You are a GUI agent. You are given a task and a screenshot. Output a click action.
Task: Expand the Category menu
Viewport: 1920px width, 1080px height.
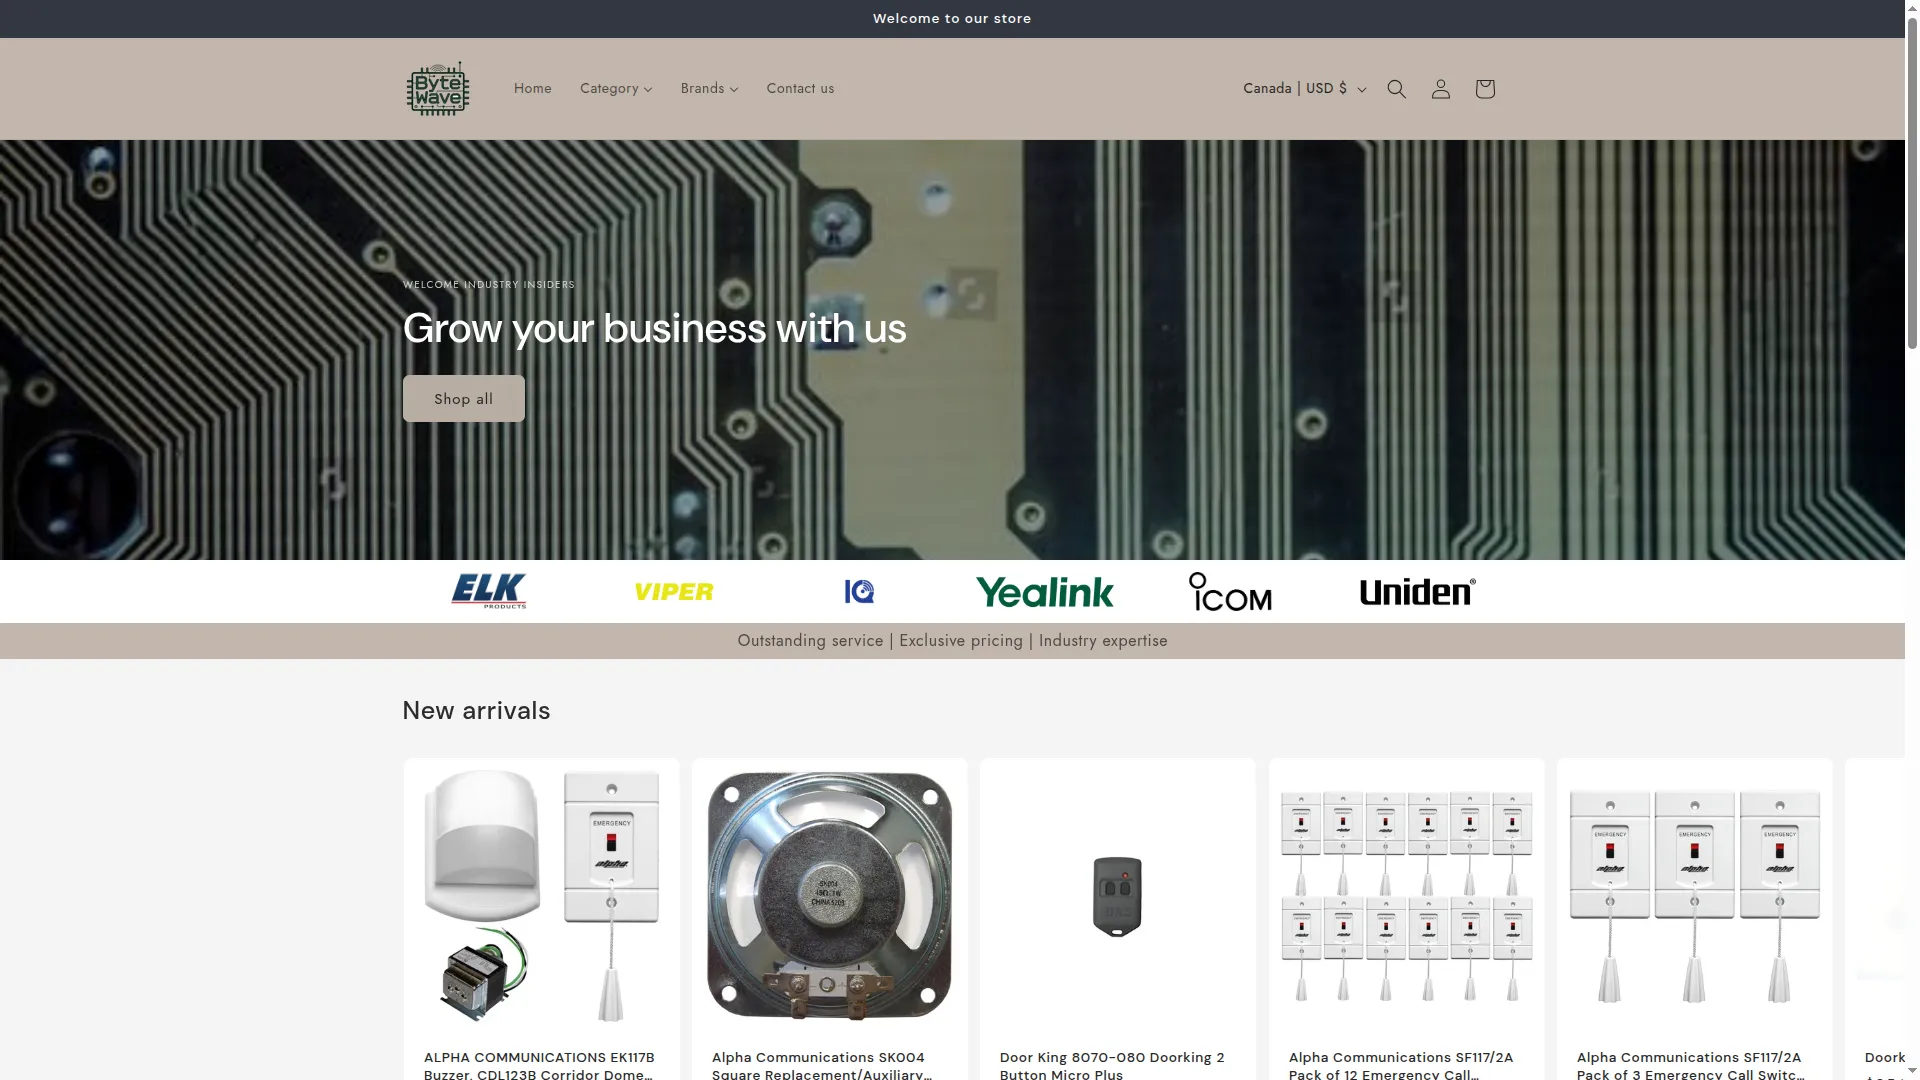616,89
